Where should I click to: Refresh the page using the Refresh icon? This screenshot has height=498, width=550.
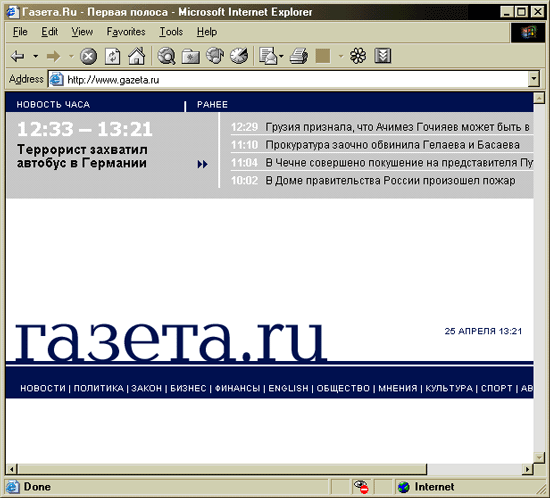pos(112,56)
